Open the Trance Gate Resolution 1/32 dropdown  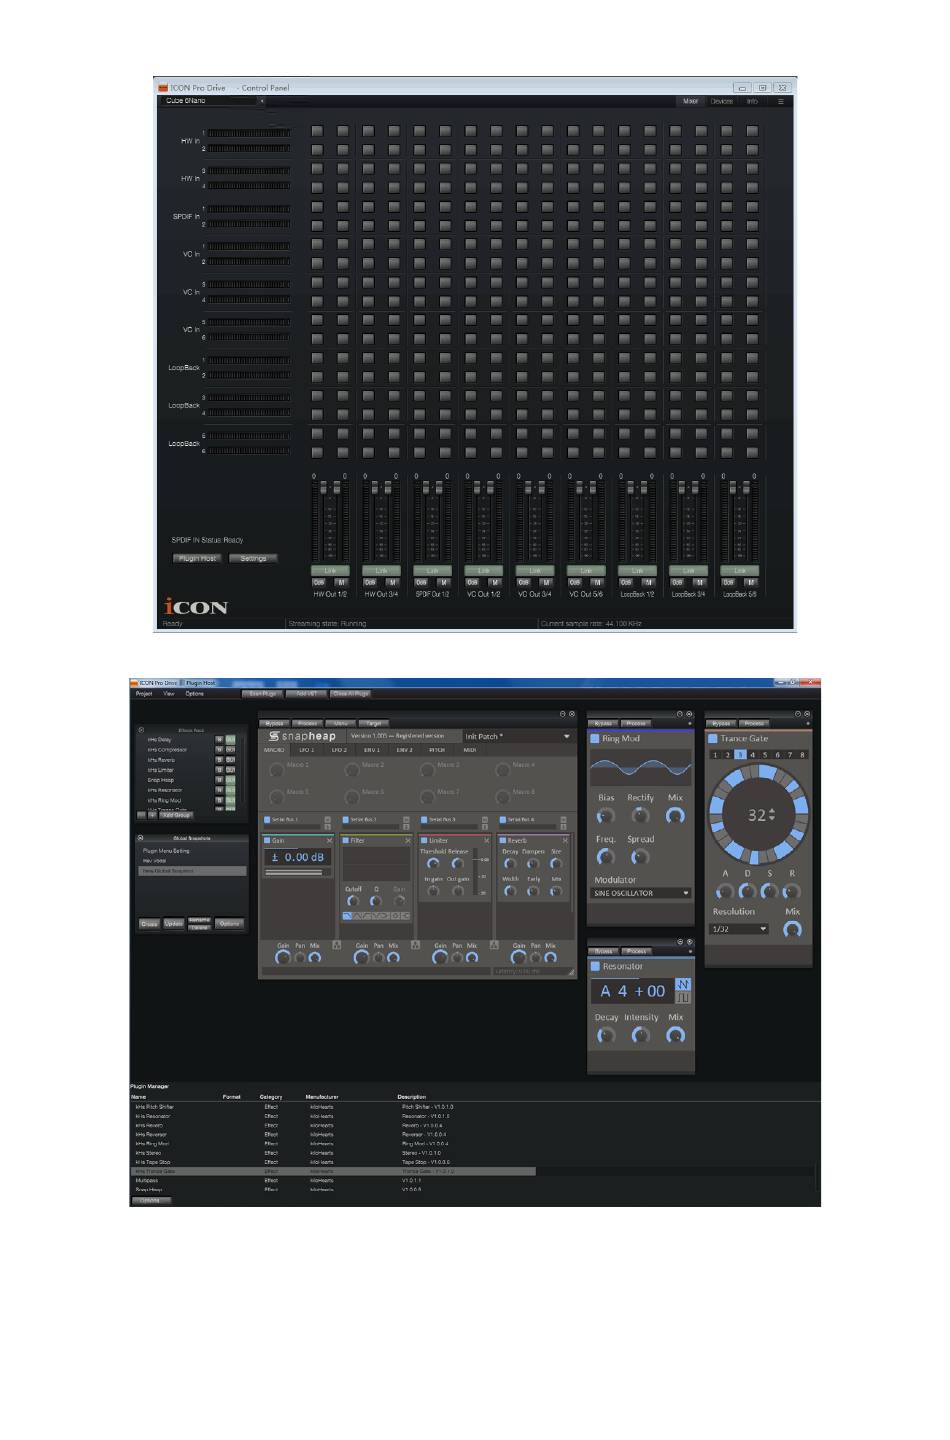pyautogui.click(x=738, y=929)
